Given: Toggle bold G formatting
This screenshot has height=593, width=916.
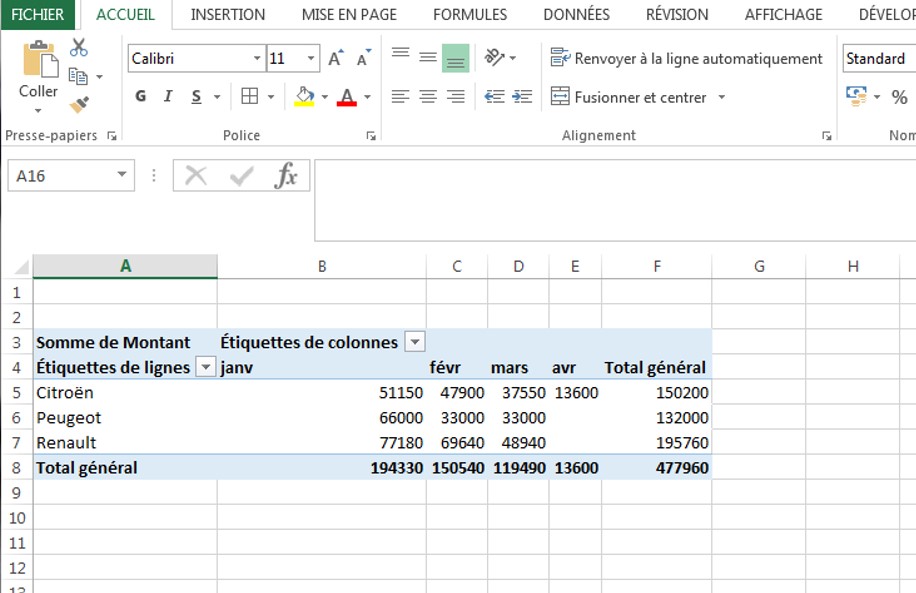Looking at the screenshot, I should [140, 96].
